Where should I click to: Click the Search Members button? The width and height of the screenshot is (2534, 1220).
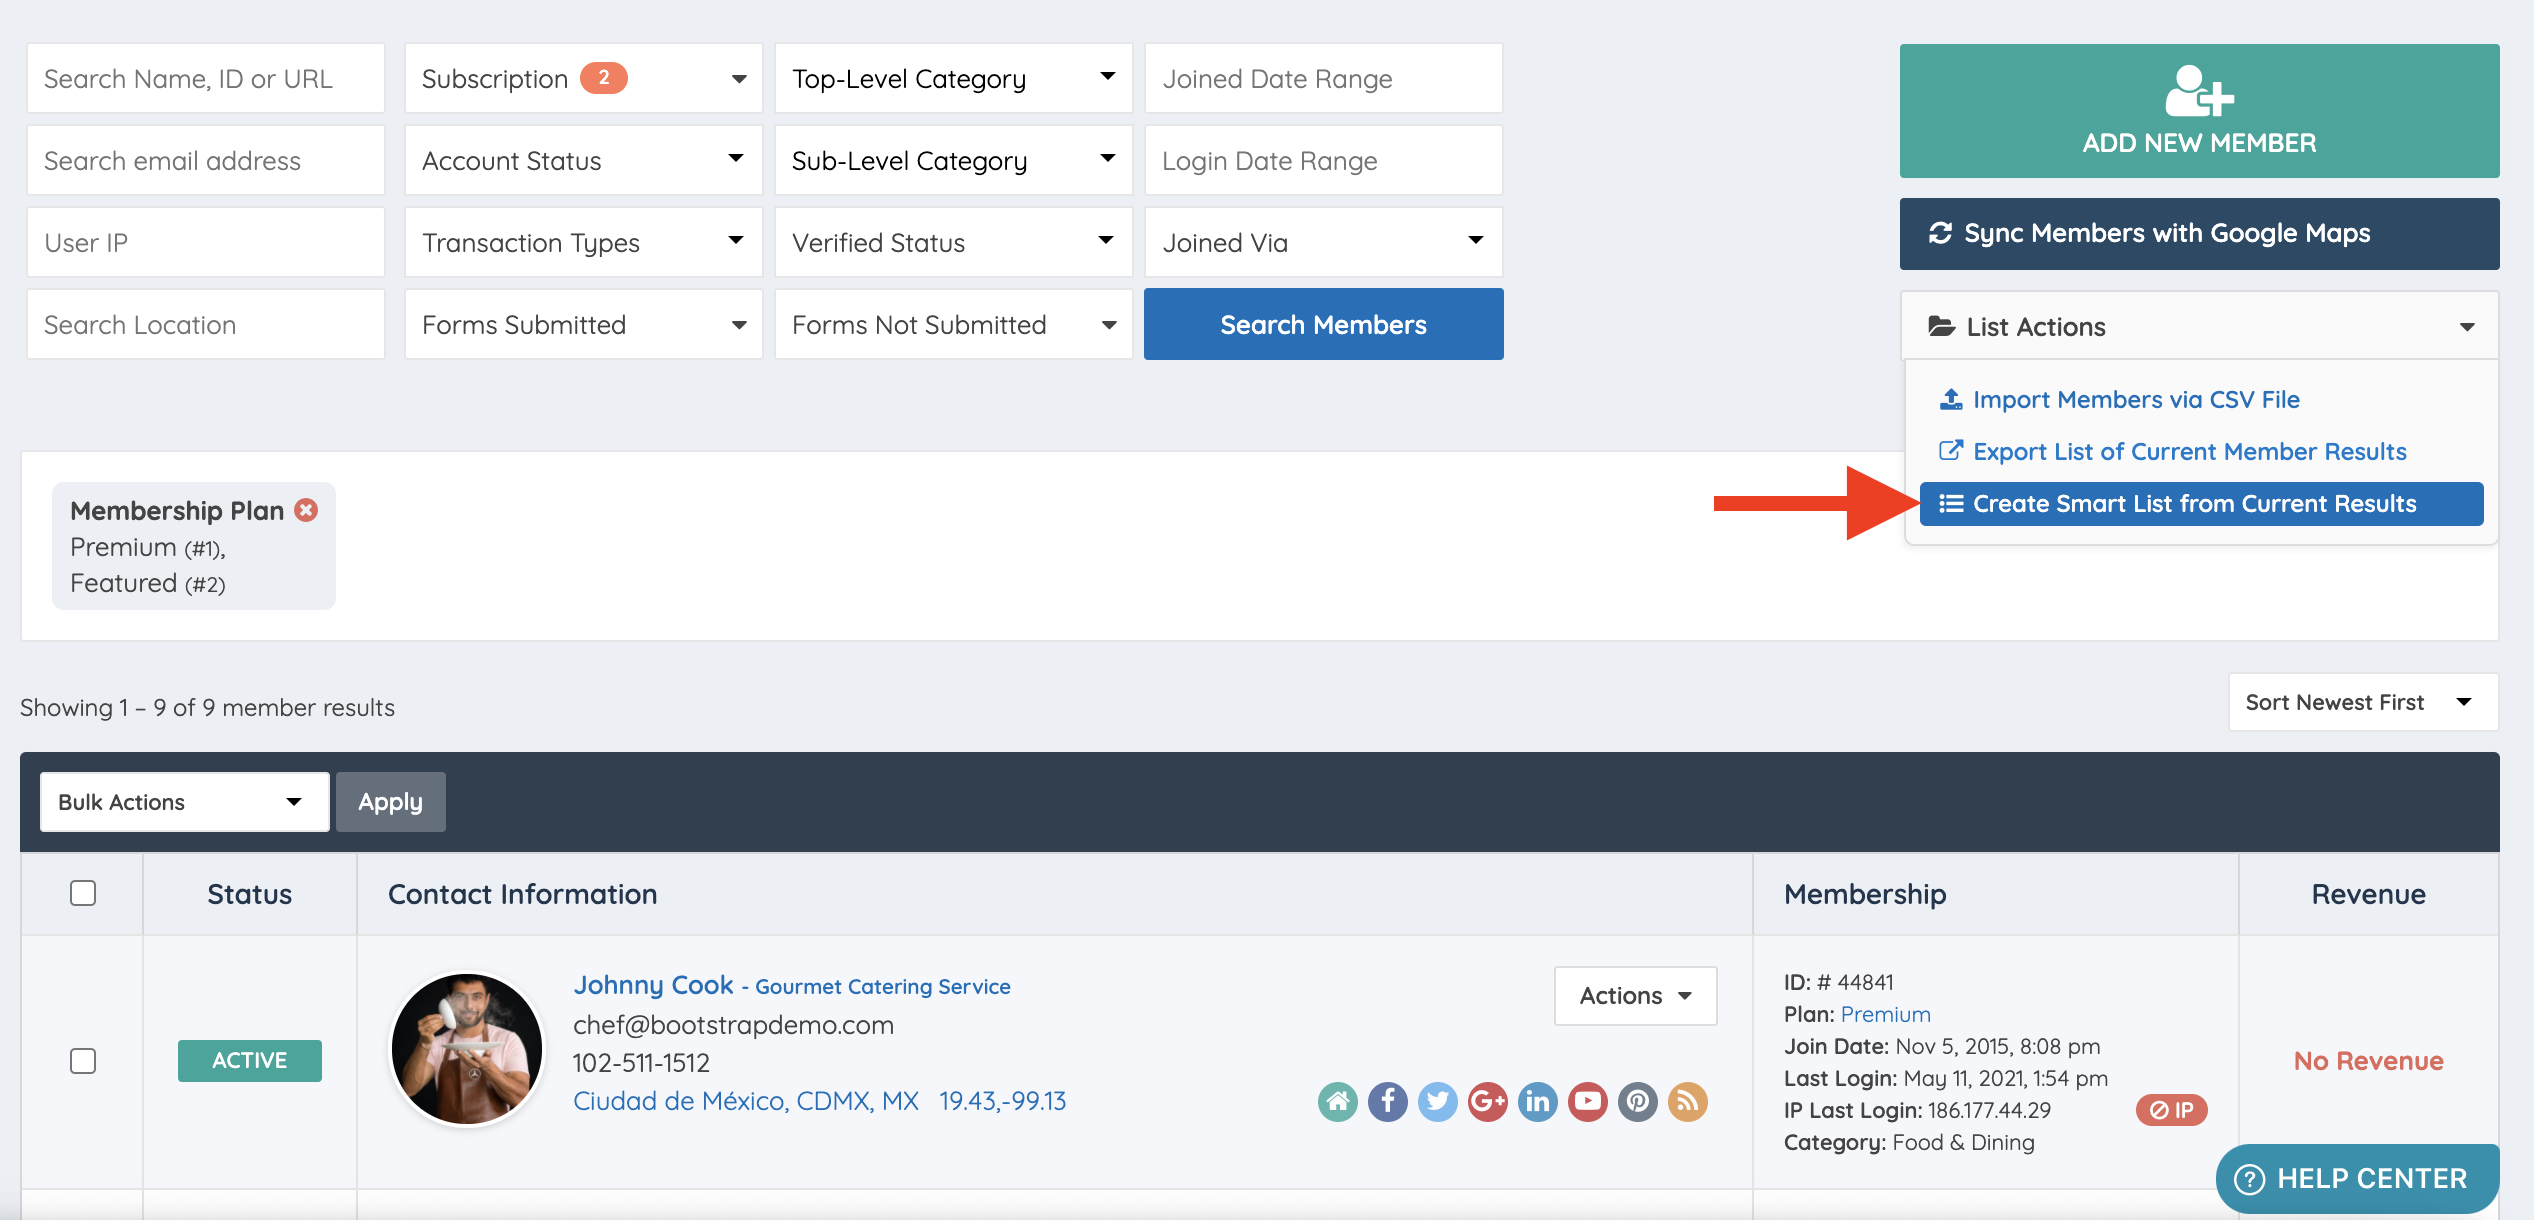1323,325
